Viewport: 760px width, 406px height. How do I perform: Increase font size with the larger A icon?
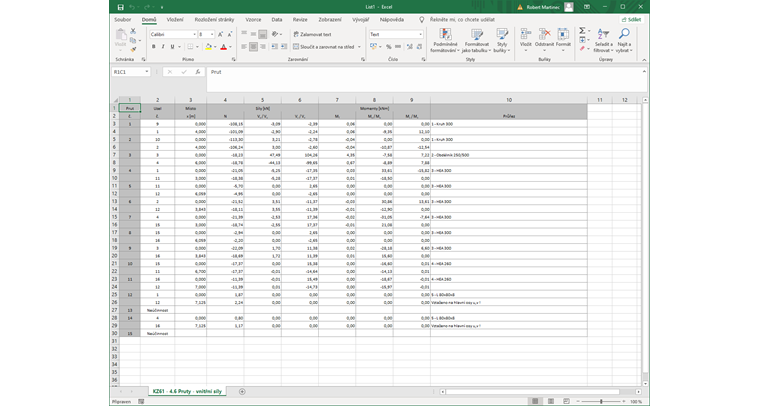coord(221,34)
